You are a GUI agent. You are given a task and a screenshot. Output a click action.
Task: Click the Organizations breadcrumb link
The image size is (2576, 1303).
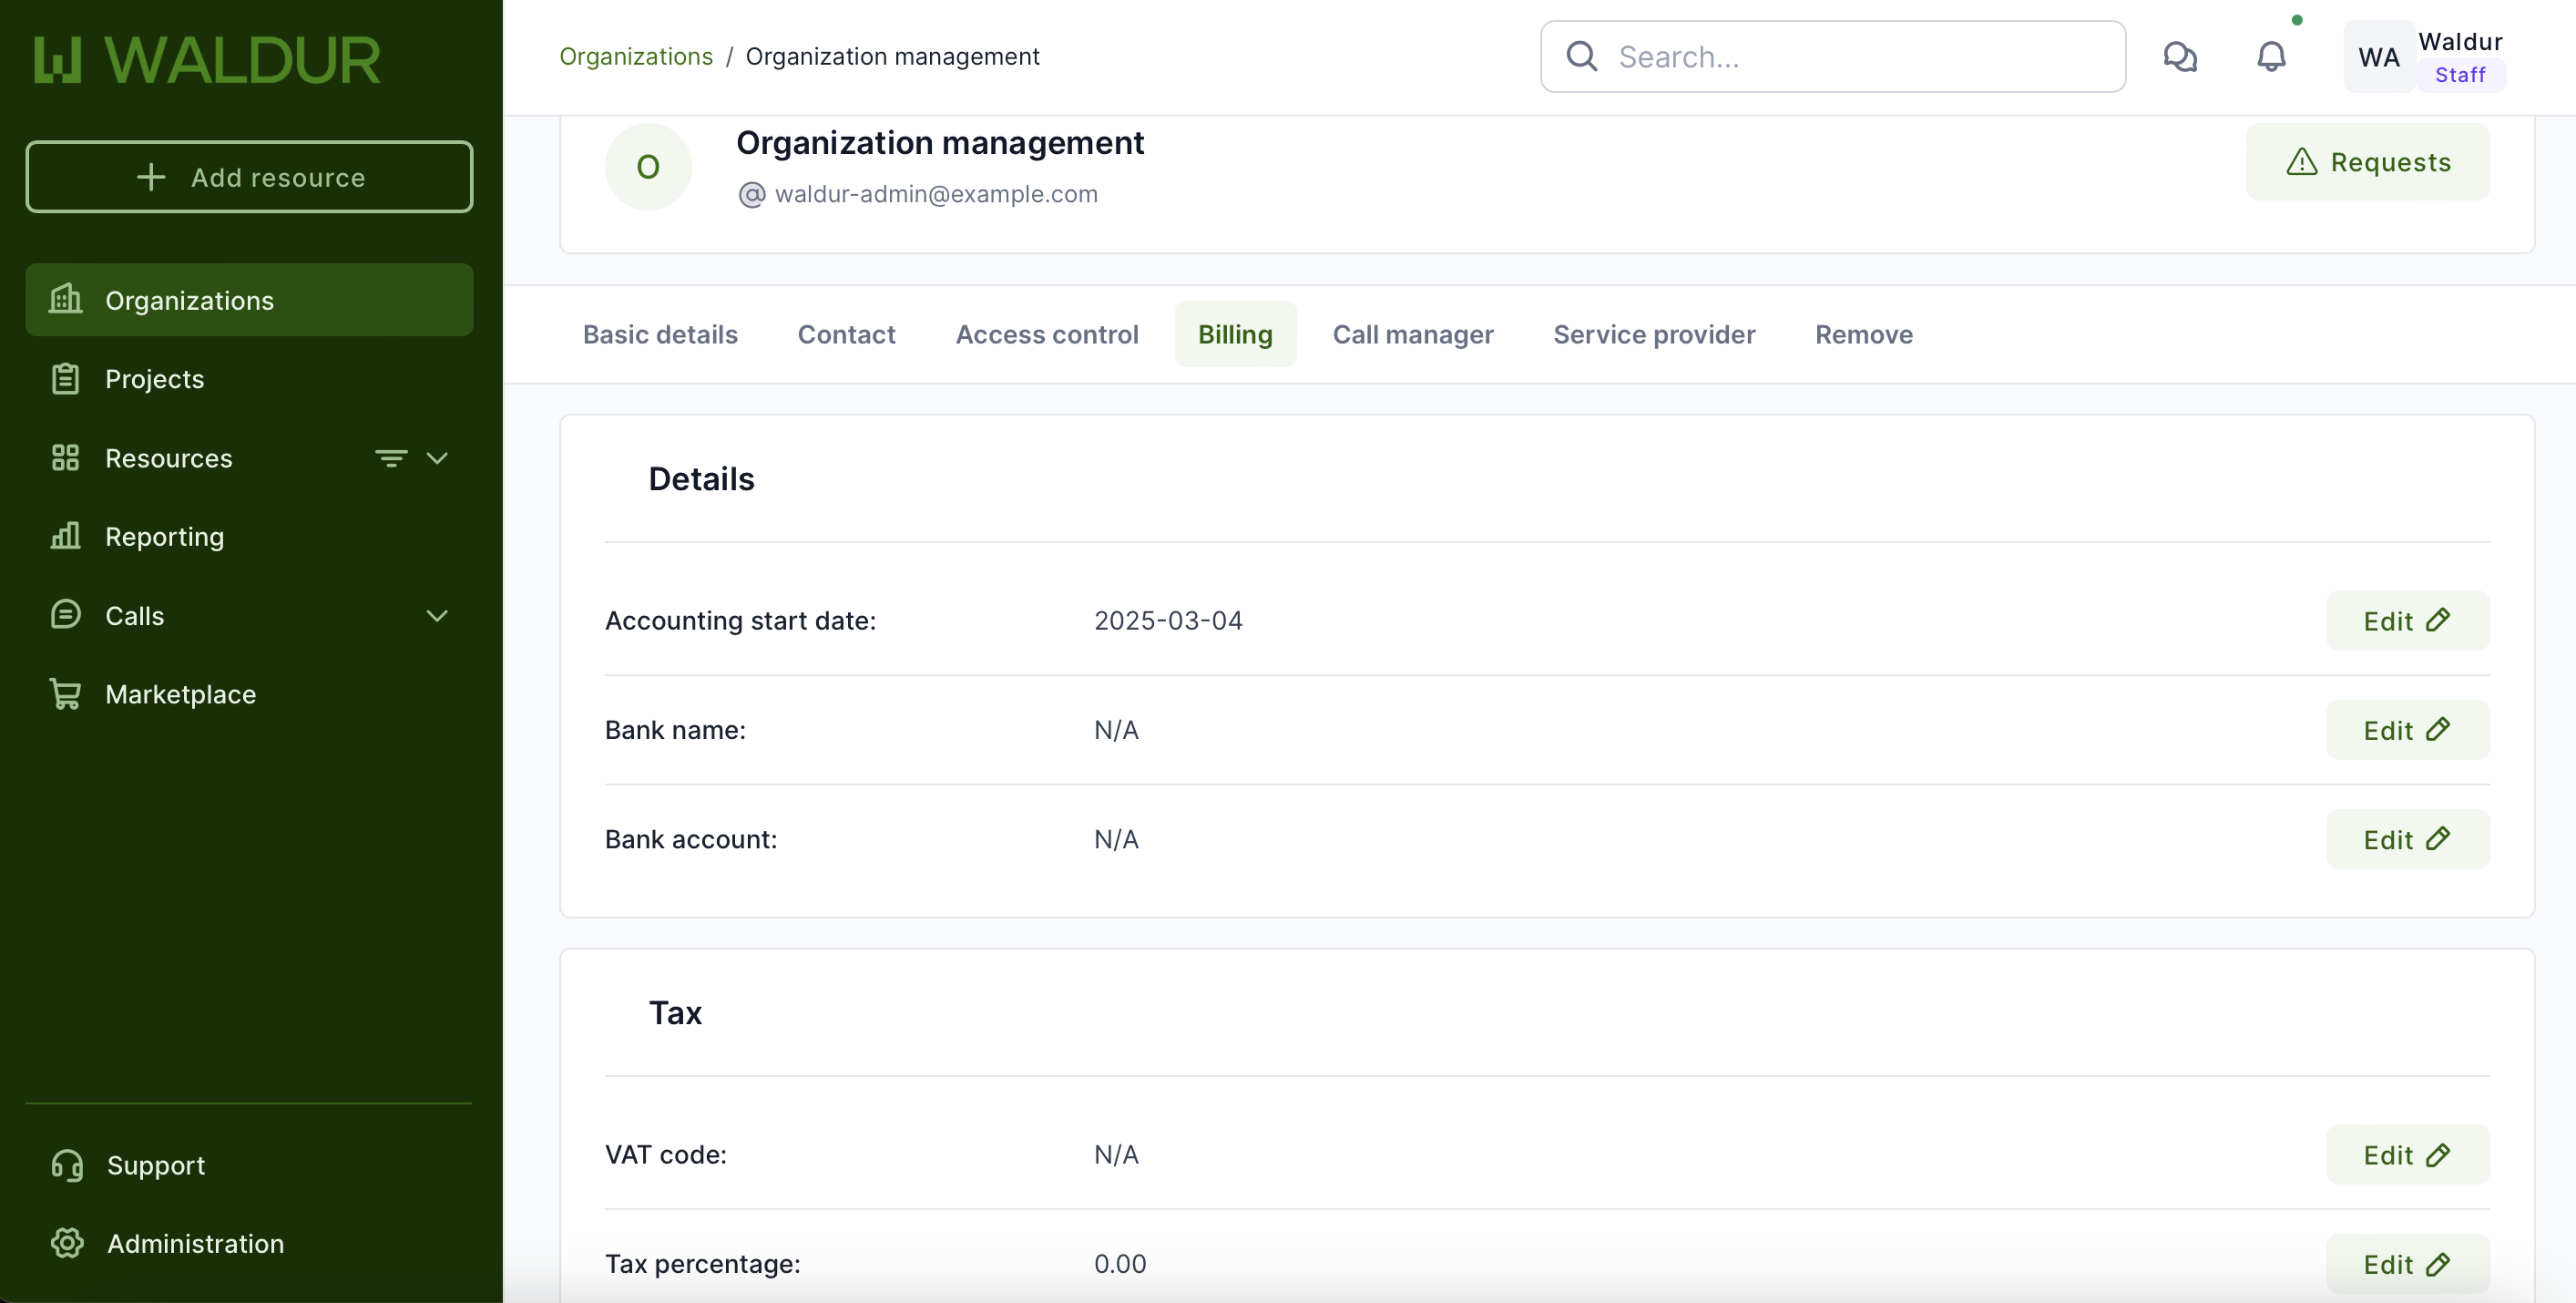click(636, 57)
